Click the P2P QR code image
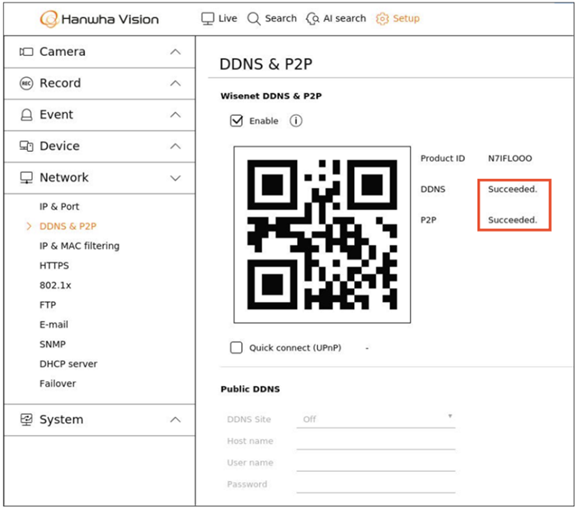 click(x=322, y=235)
